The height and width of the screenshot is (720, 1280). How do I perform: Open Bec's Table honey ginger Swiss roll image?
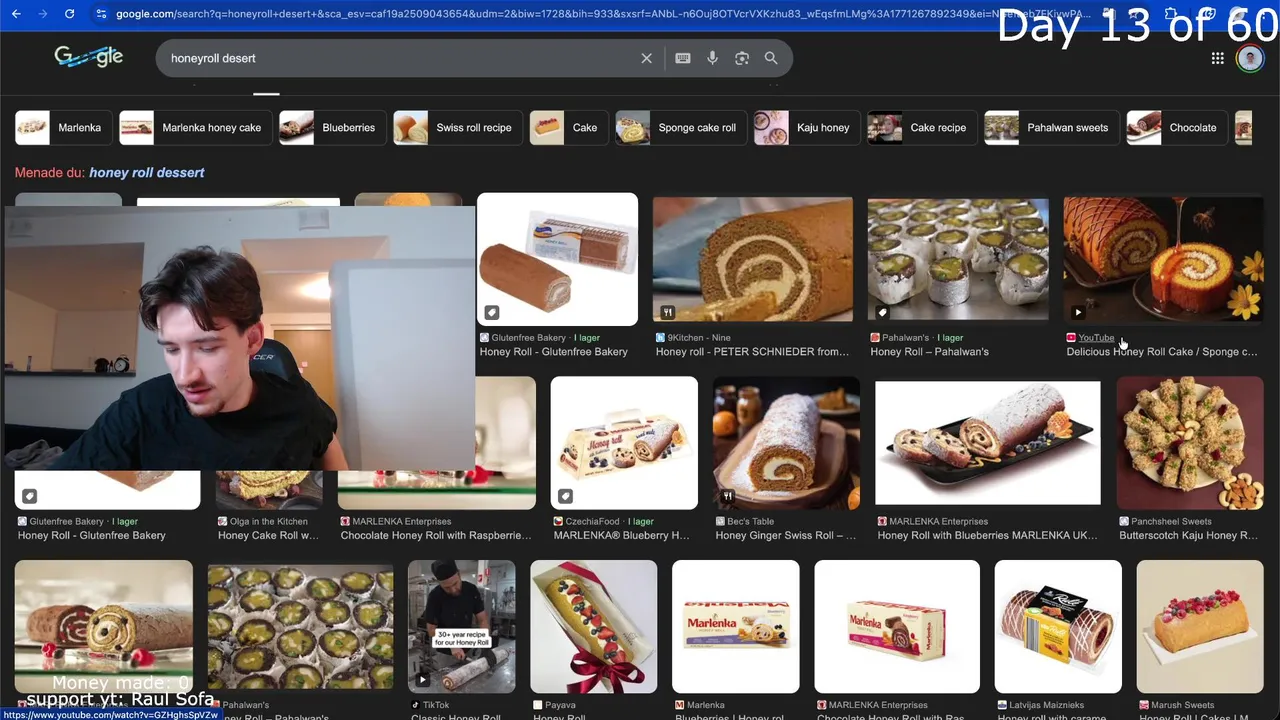[x=786, y=442]
